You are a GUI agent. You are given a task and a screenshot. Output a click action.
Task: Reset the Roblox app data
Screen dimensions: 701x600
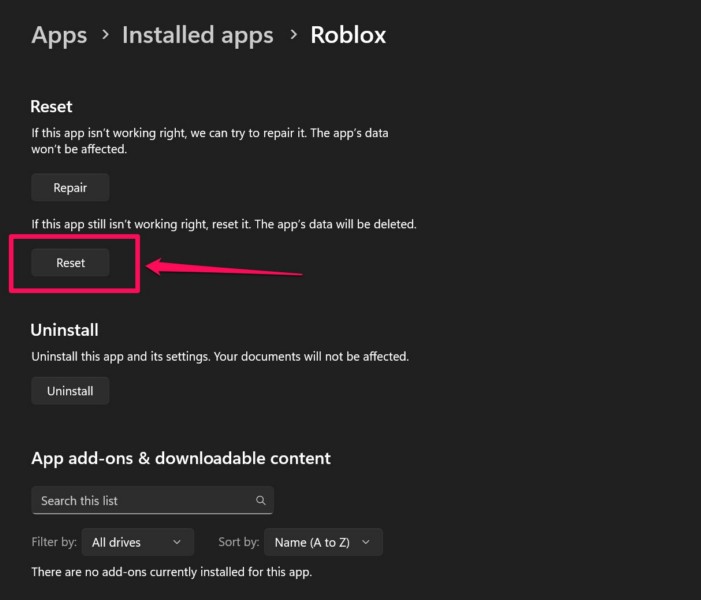[70, 263]
